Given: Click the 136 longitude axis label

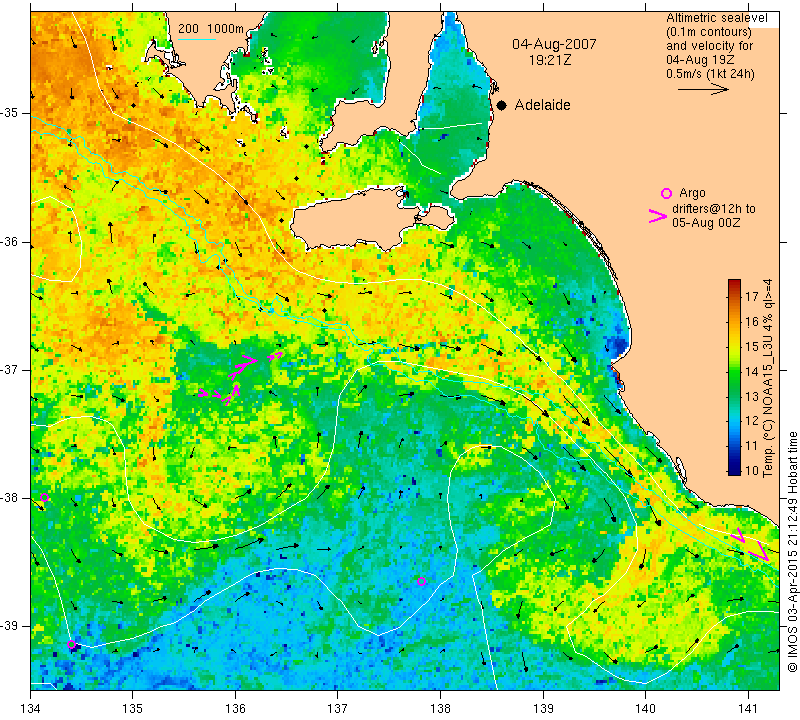Looking at the screenshot, I should pyautogui.click(x=235, y=709).
